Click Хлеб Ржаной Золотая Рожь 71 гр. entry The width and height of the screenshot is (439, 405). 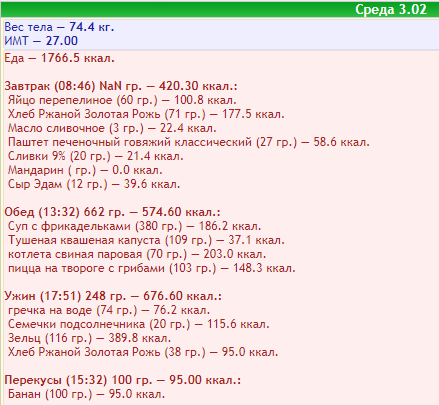point(146,114)
